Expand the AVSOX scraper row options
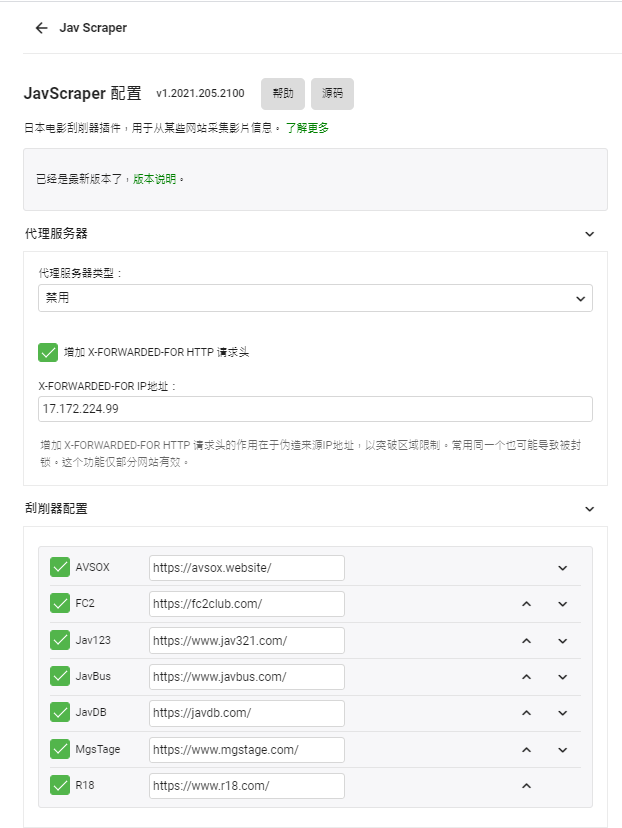The width and height of the screenshot is (622, 828). tap(562, 567)
